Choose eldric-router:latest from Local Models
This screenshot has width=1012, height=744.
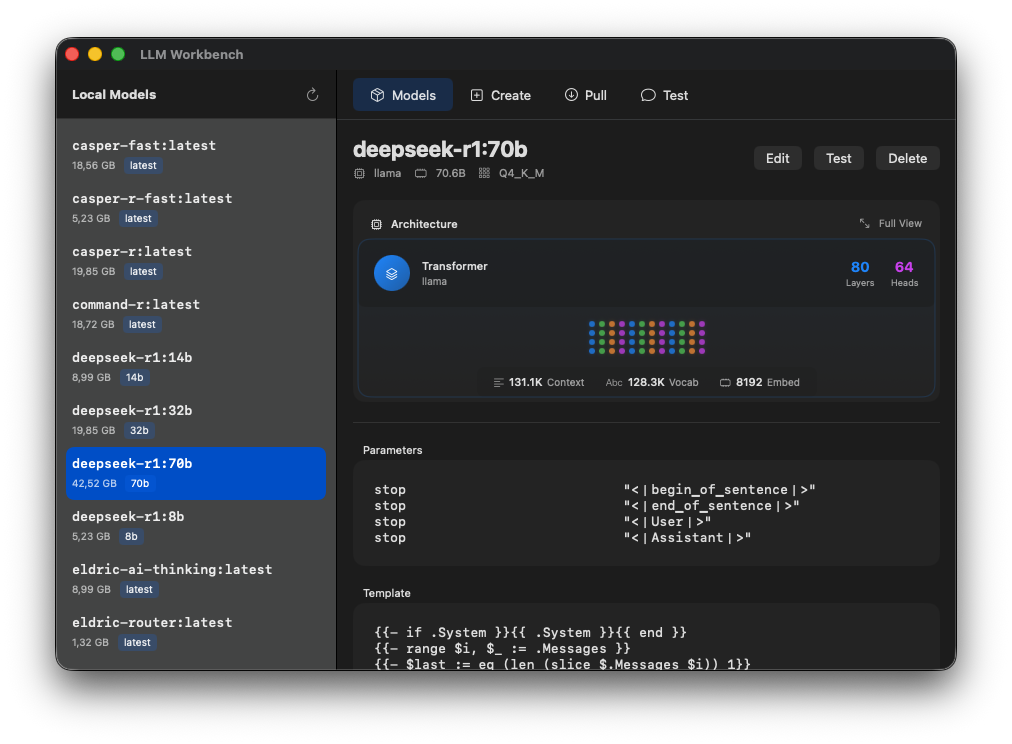click(195, 631)
